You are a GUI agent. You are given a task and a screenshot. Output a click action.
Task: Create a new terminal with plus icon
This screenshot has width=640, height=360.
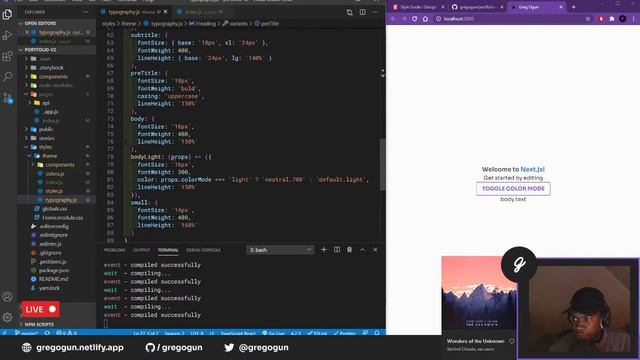pos(324,249)
